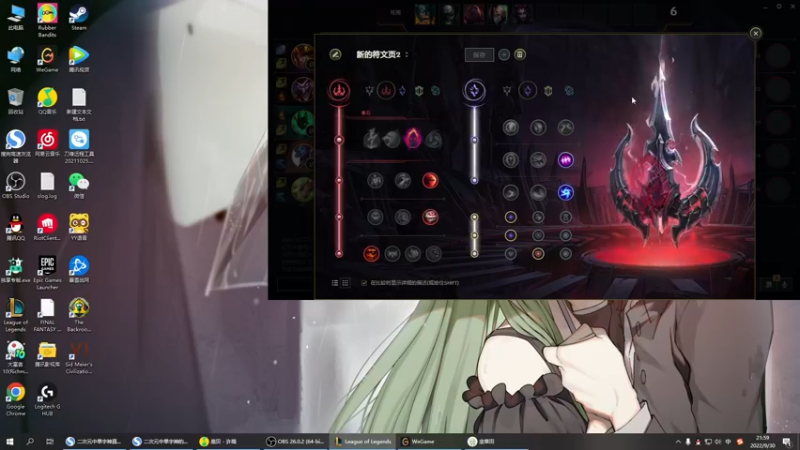This screenshot has height=450, width=800.
Task: Select the Scorch secondary rune
Action: pos(511,192)
